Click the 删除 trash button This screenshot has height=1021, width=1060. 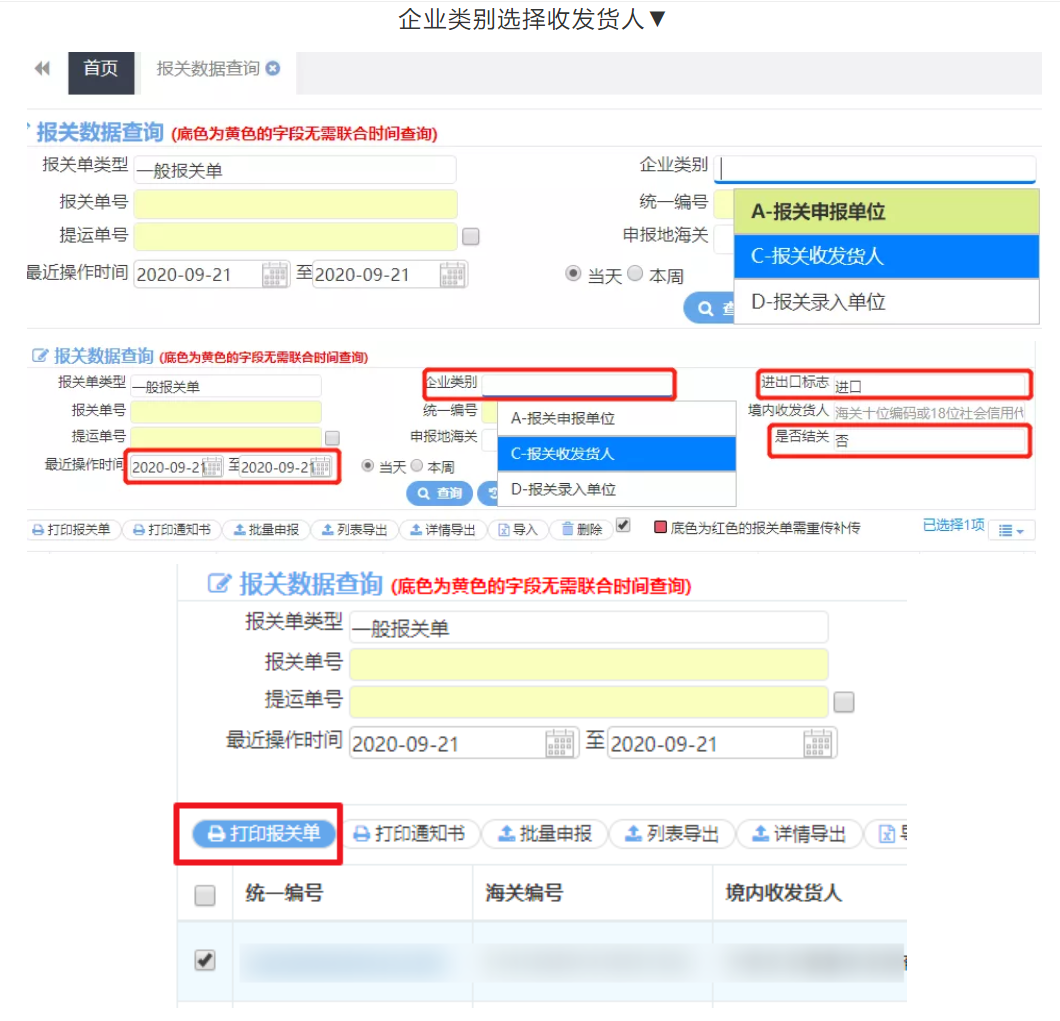(x=581, y=530)
